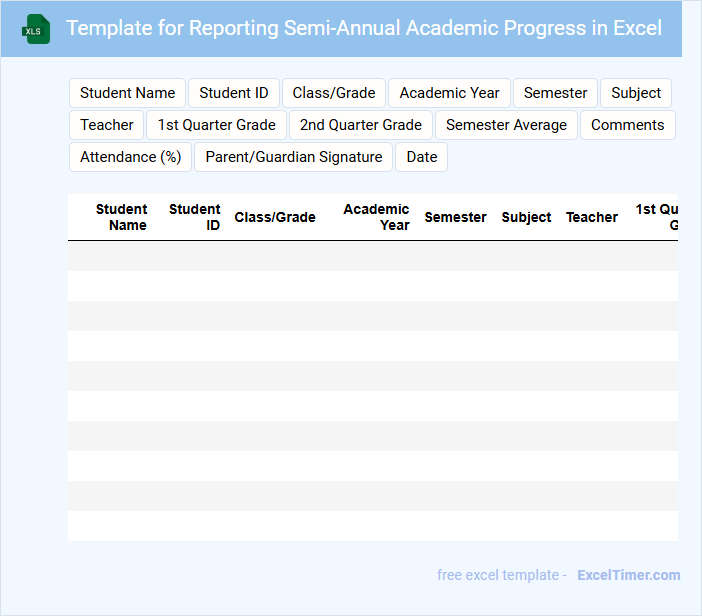Open the ExcelTimer.com link
Image resolution: width=702 pixels, height=616 pixels.
pos(628,575)
